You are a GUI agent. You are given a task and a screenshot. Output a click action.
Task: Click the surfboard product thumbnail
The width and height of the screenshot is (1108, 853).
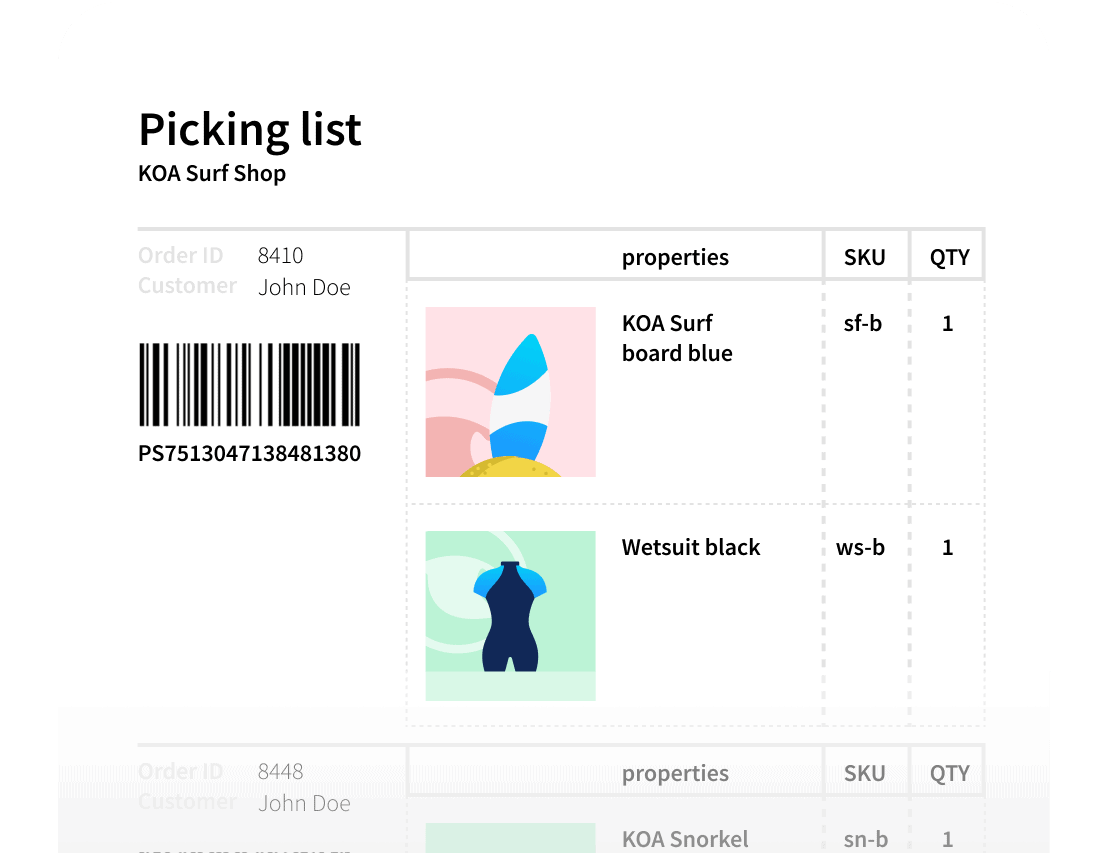pyautogui.click(x=510, y=391)
